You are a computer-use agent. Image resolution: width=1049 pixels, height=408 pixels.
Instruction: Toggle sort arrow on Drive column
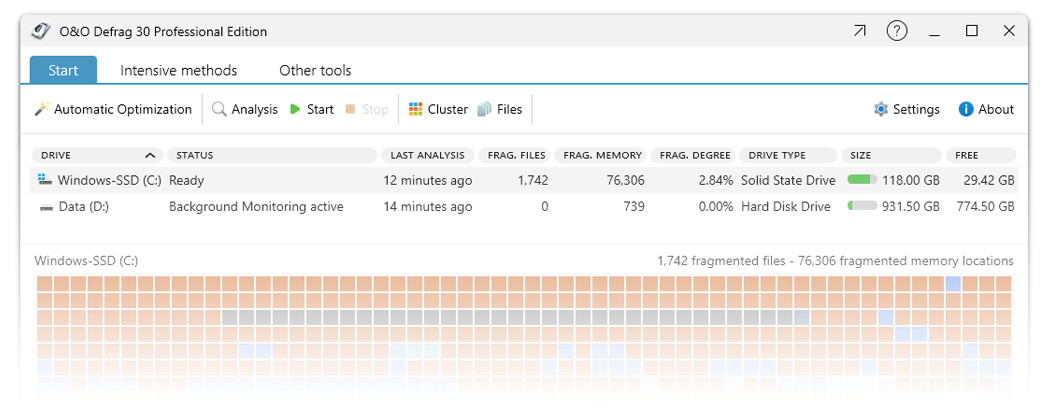tap(150, 156)
